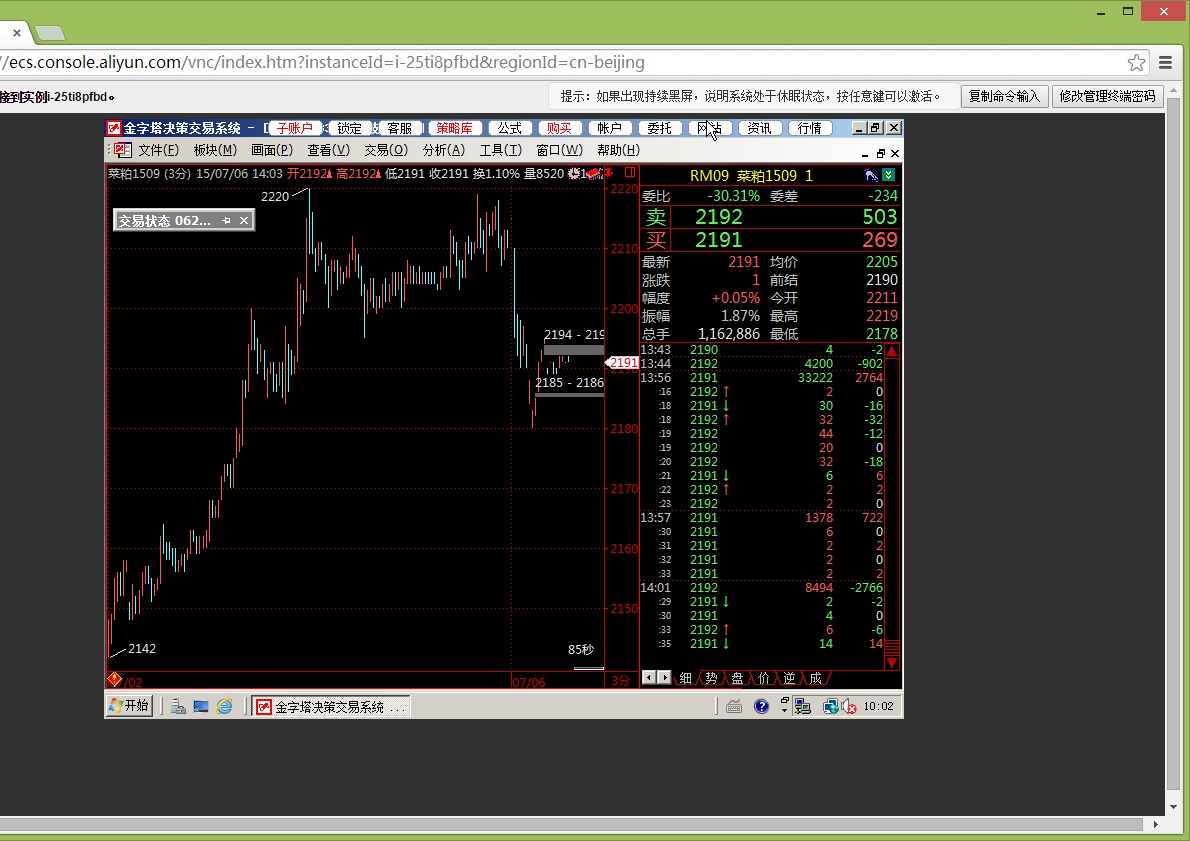The width and height of the screenshot is (1190, 841).
Task: Click the Internet Explorer icon in taskbar
Action: (x=225, y=706)
